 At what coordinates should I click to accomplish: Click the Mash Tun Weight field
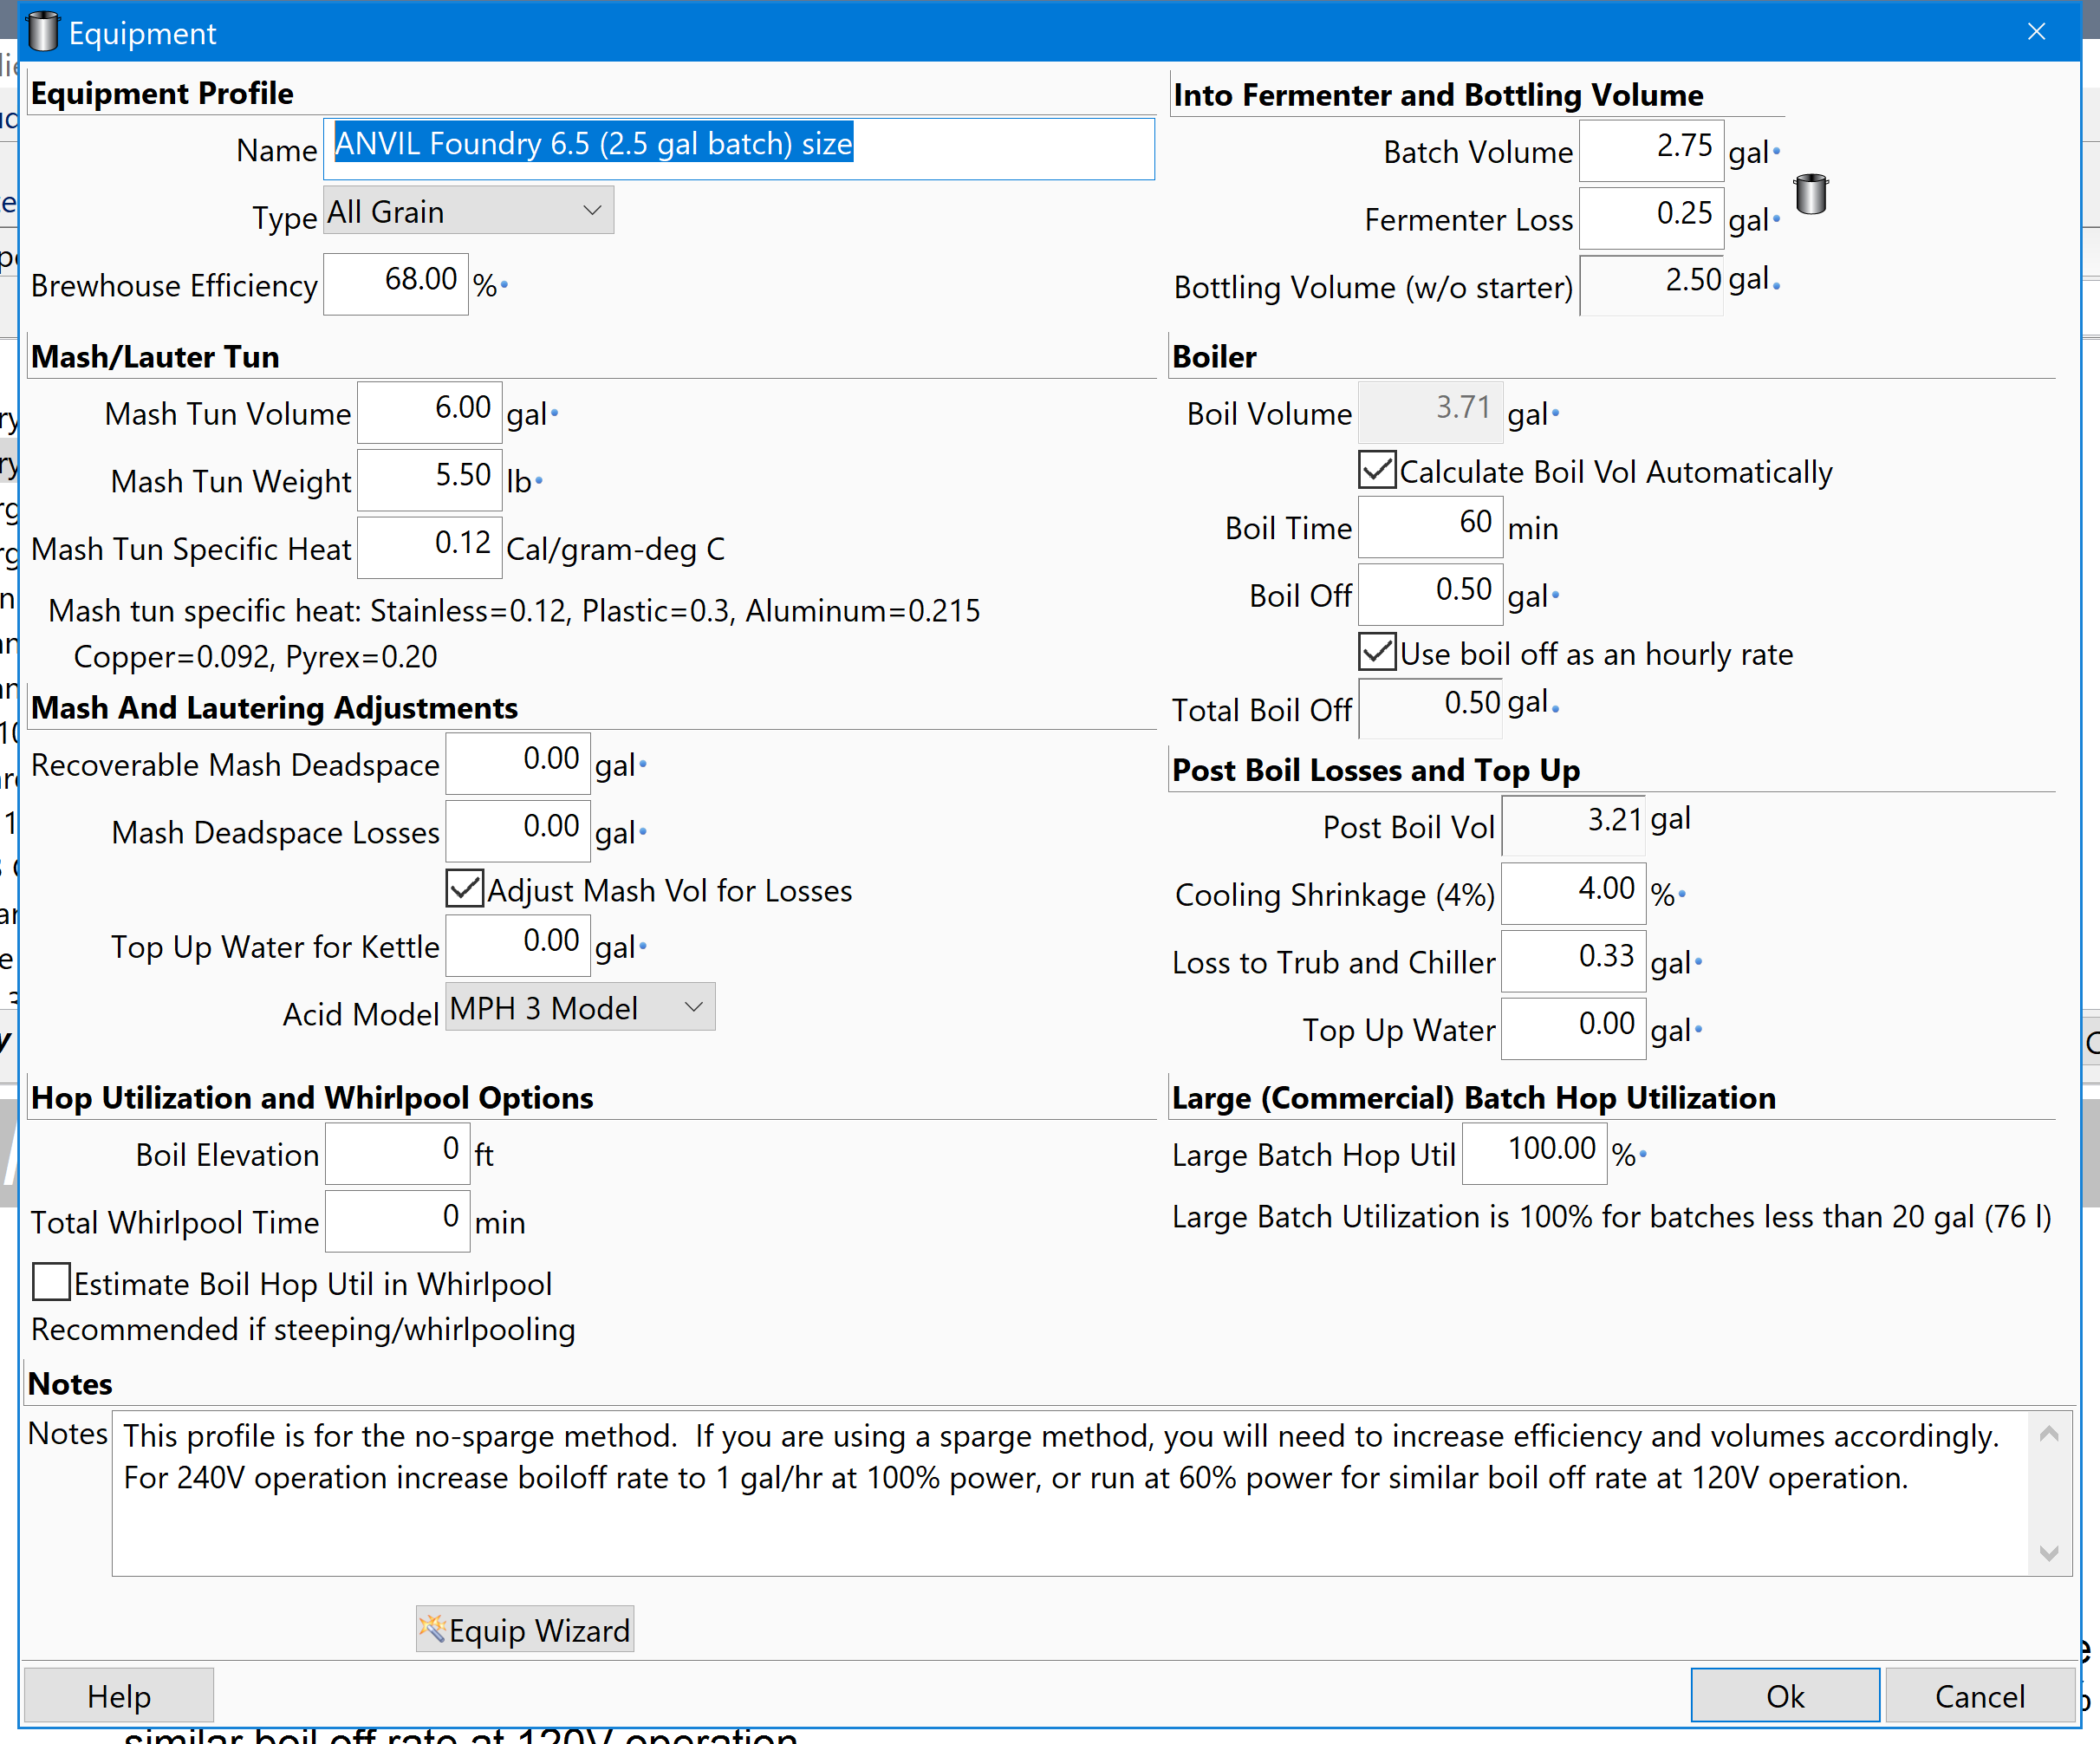click(x=430, y=480)
